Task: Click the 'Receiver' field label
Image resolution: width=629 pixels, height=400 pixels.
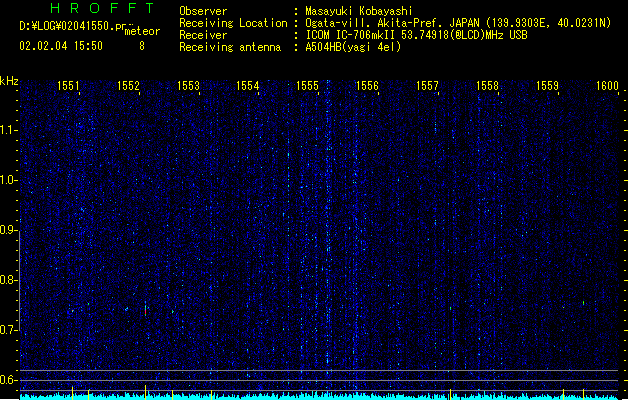Action: pos(203,35)
